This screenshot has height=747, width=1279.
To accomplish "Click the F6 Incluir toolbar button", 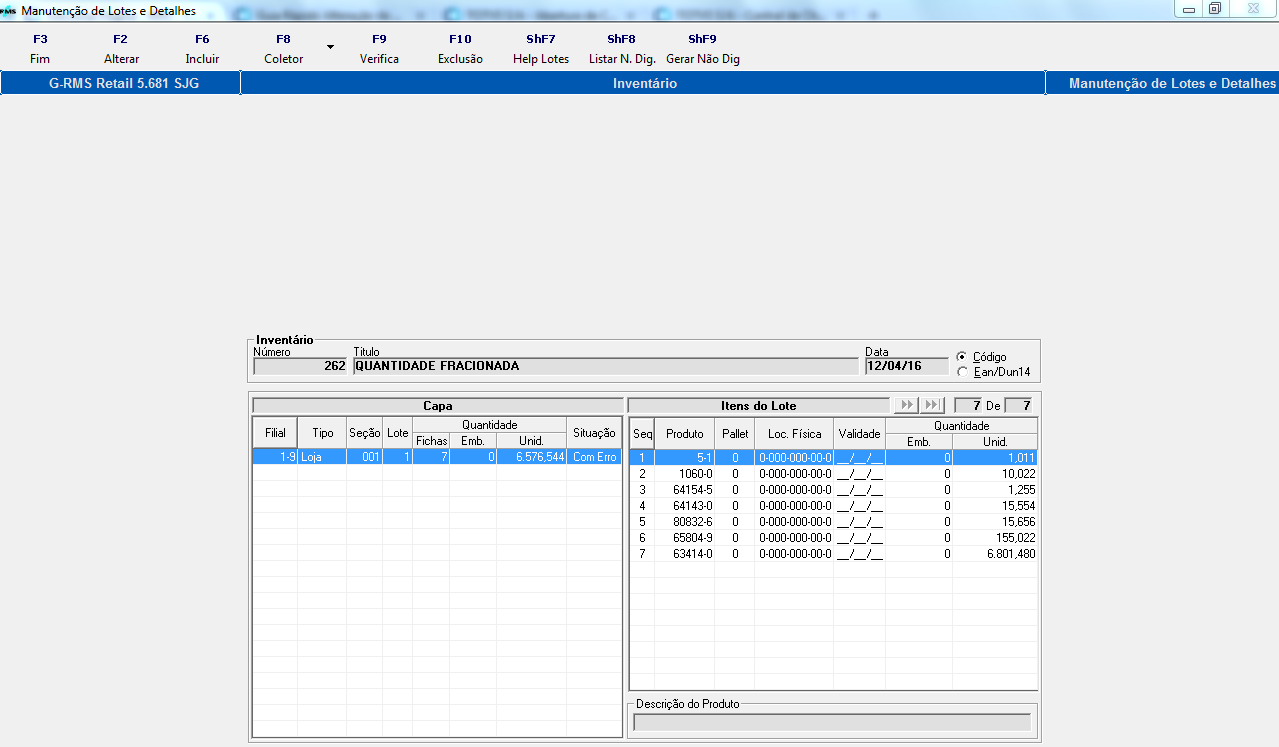I will pyautogui.click(x=202, y=49).
